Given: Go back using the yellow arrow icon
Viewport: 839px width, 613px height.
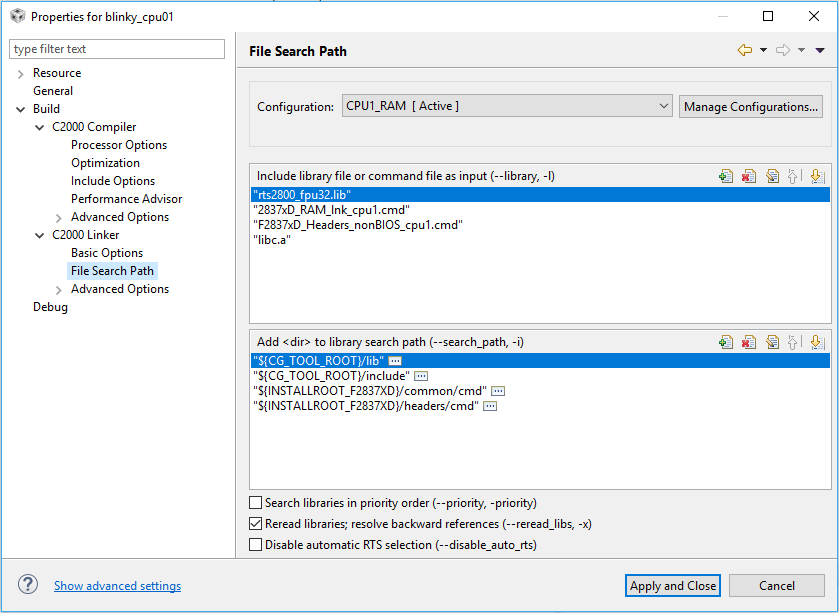Looking at the screenshot, I should [745, 50].
